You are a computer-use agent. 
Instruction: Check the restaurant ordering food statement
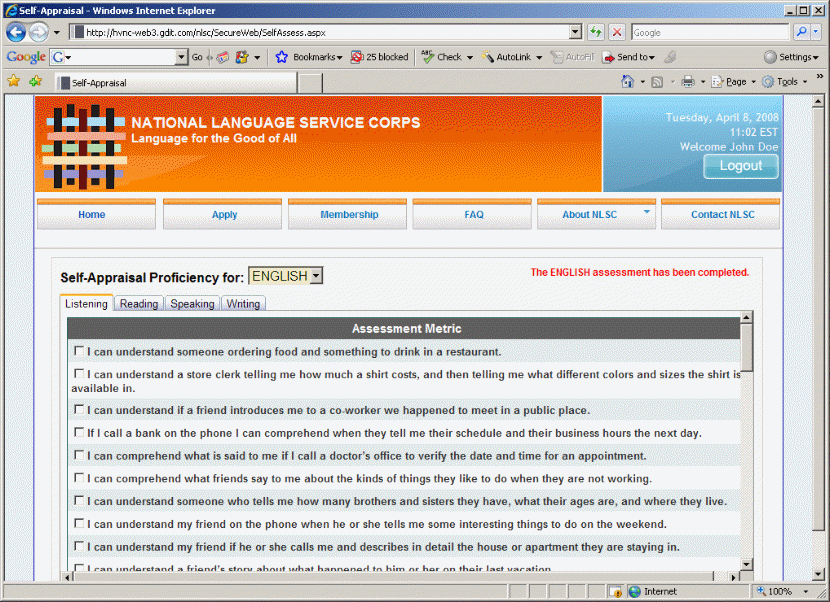click(79, 351)
